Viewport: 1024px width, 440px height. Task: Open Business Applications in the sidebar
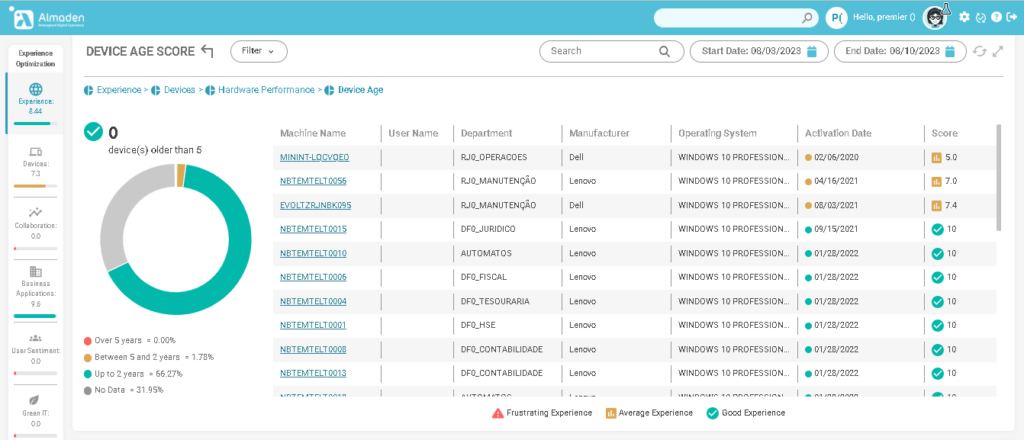pos(35,285)
